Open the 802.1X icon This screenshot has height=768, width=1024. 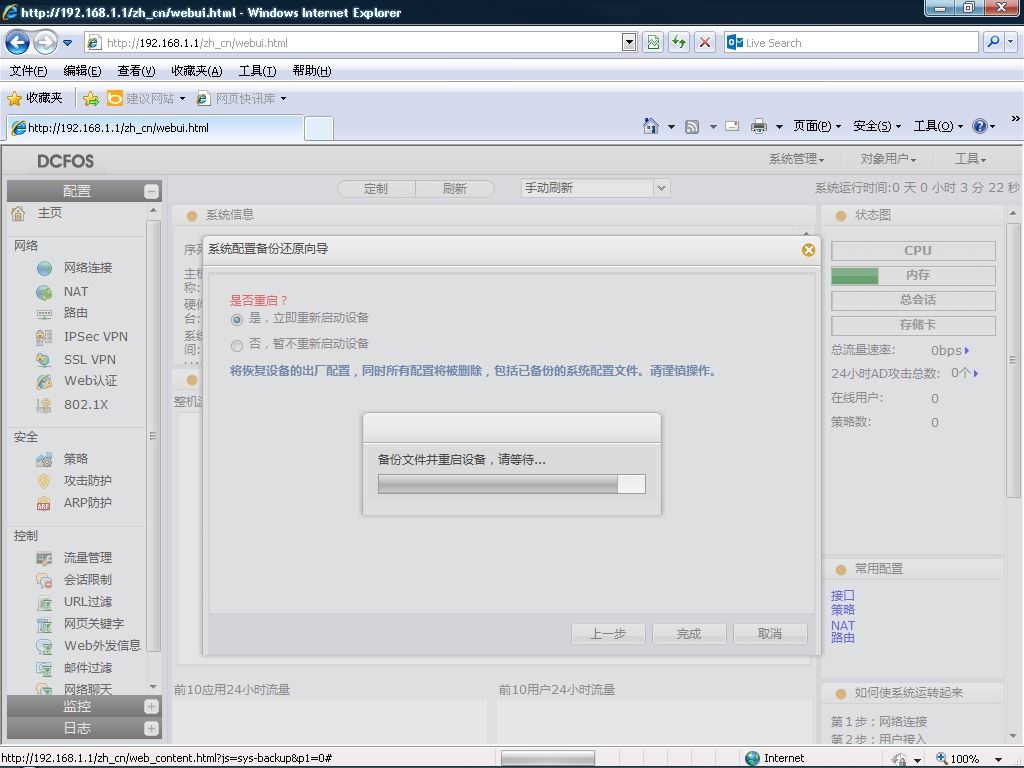click(x=44, y=405)
